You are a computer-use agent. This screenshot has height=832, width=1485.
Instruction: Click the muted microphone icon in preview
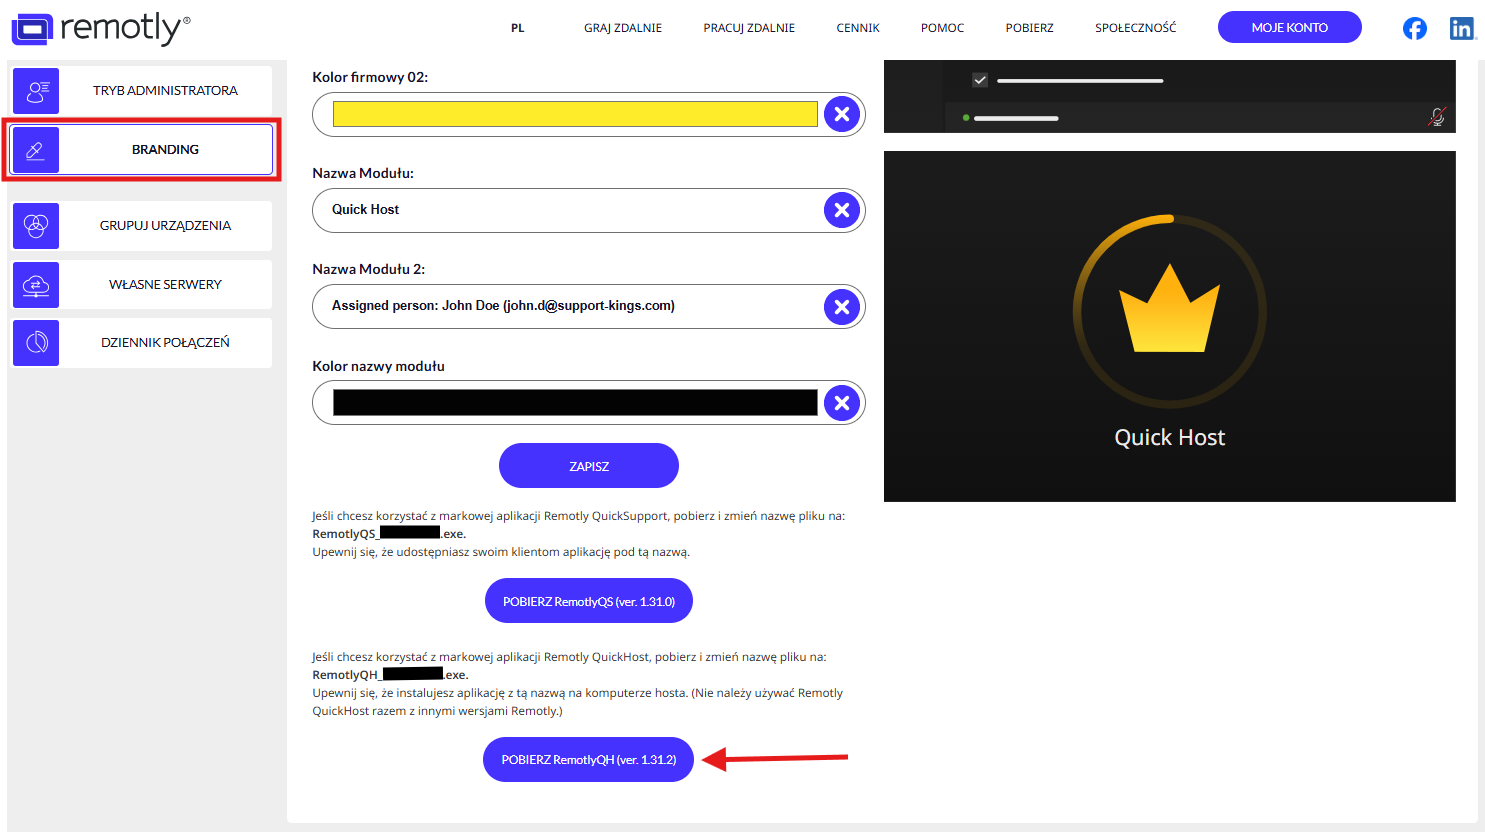point(1436,117)
